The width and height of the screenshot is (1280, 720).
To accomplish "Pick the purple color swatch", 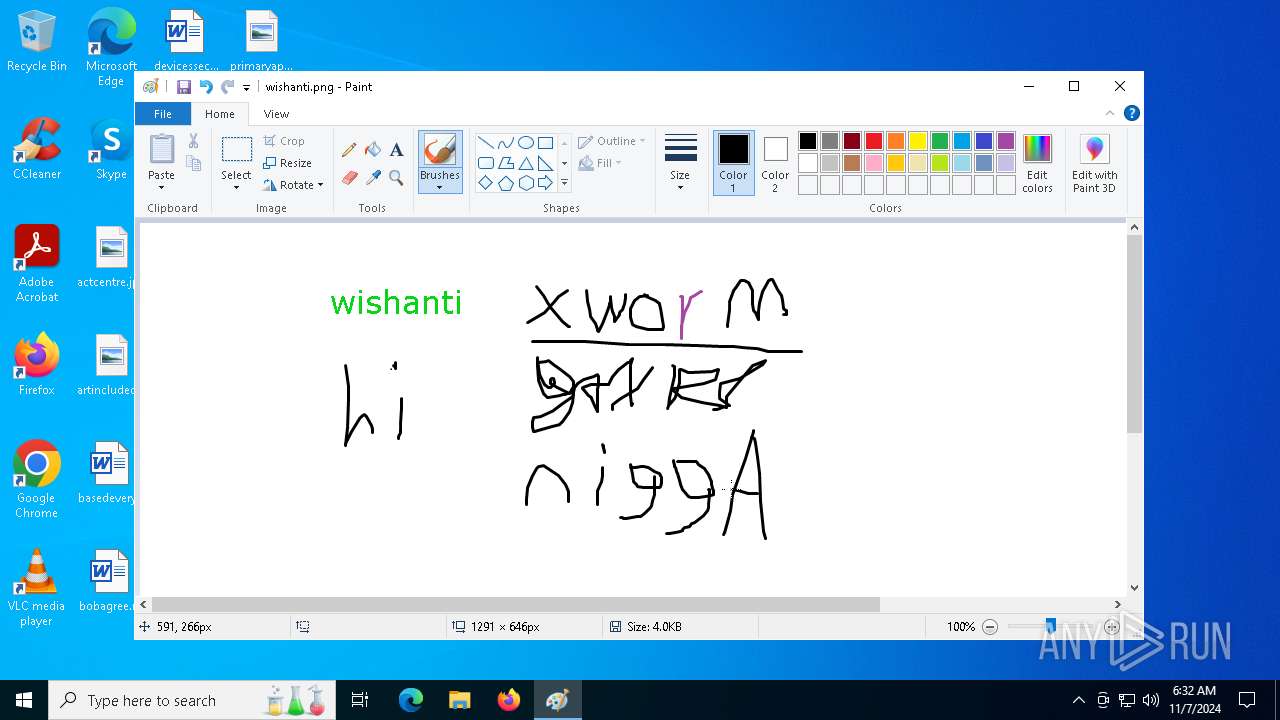I will (x=1006, y=141).
